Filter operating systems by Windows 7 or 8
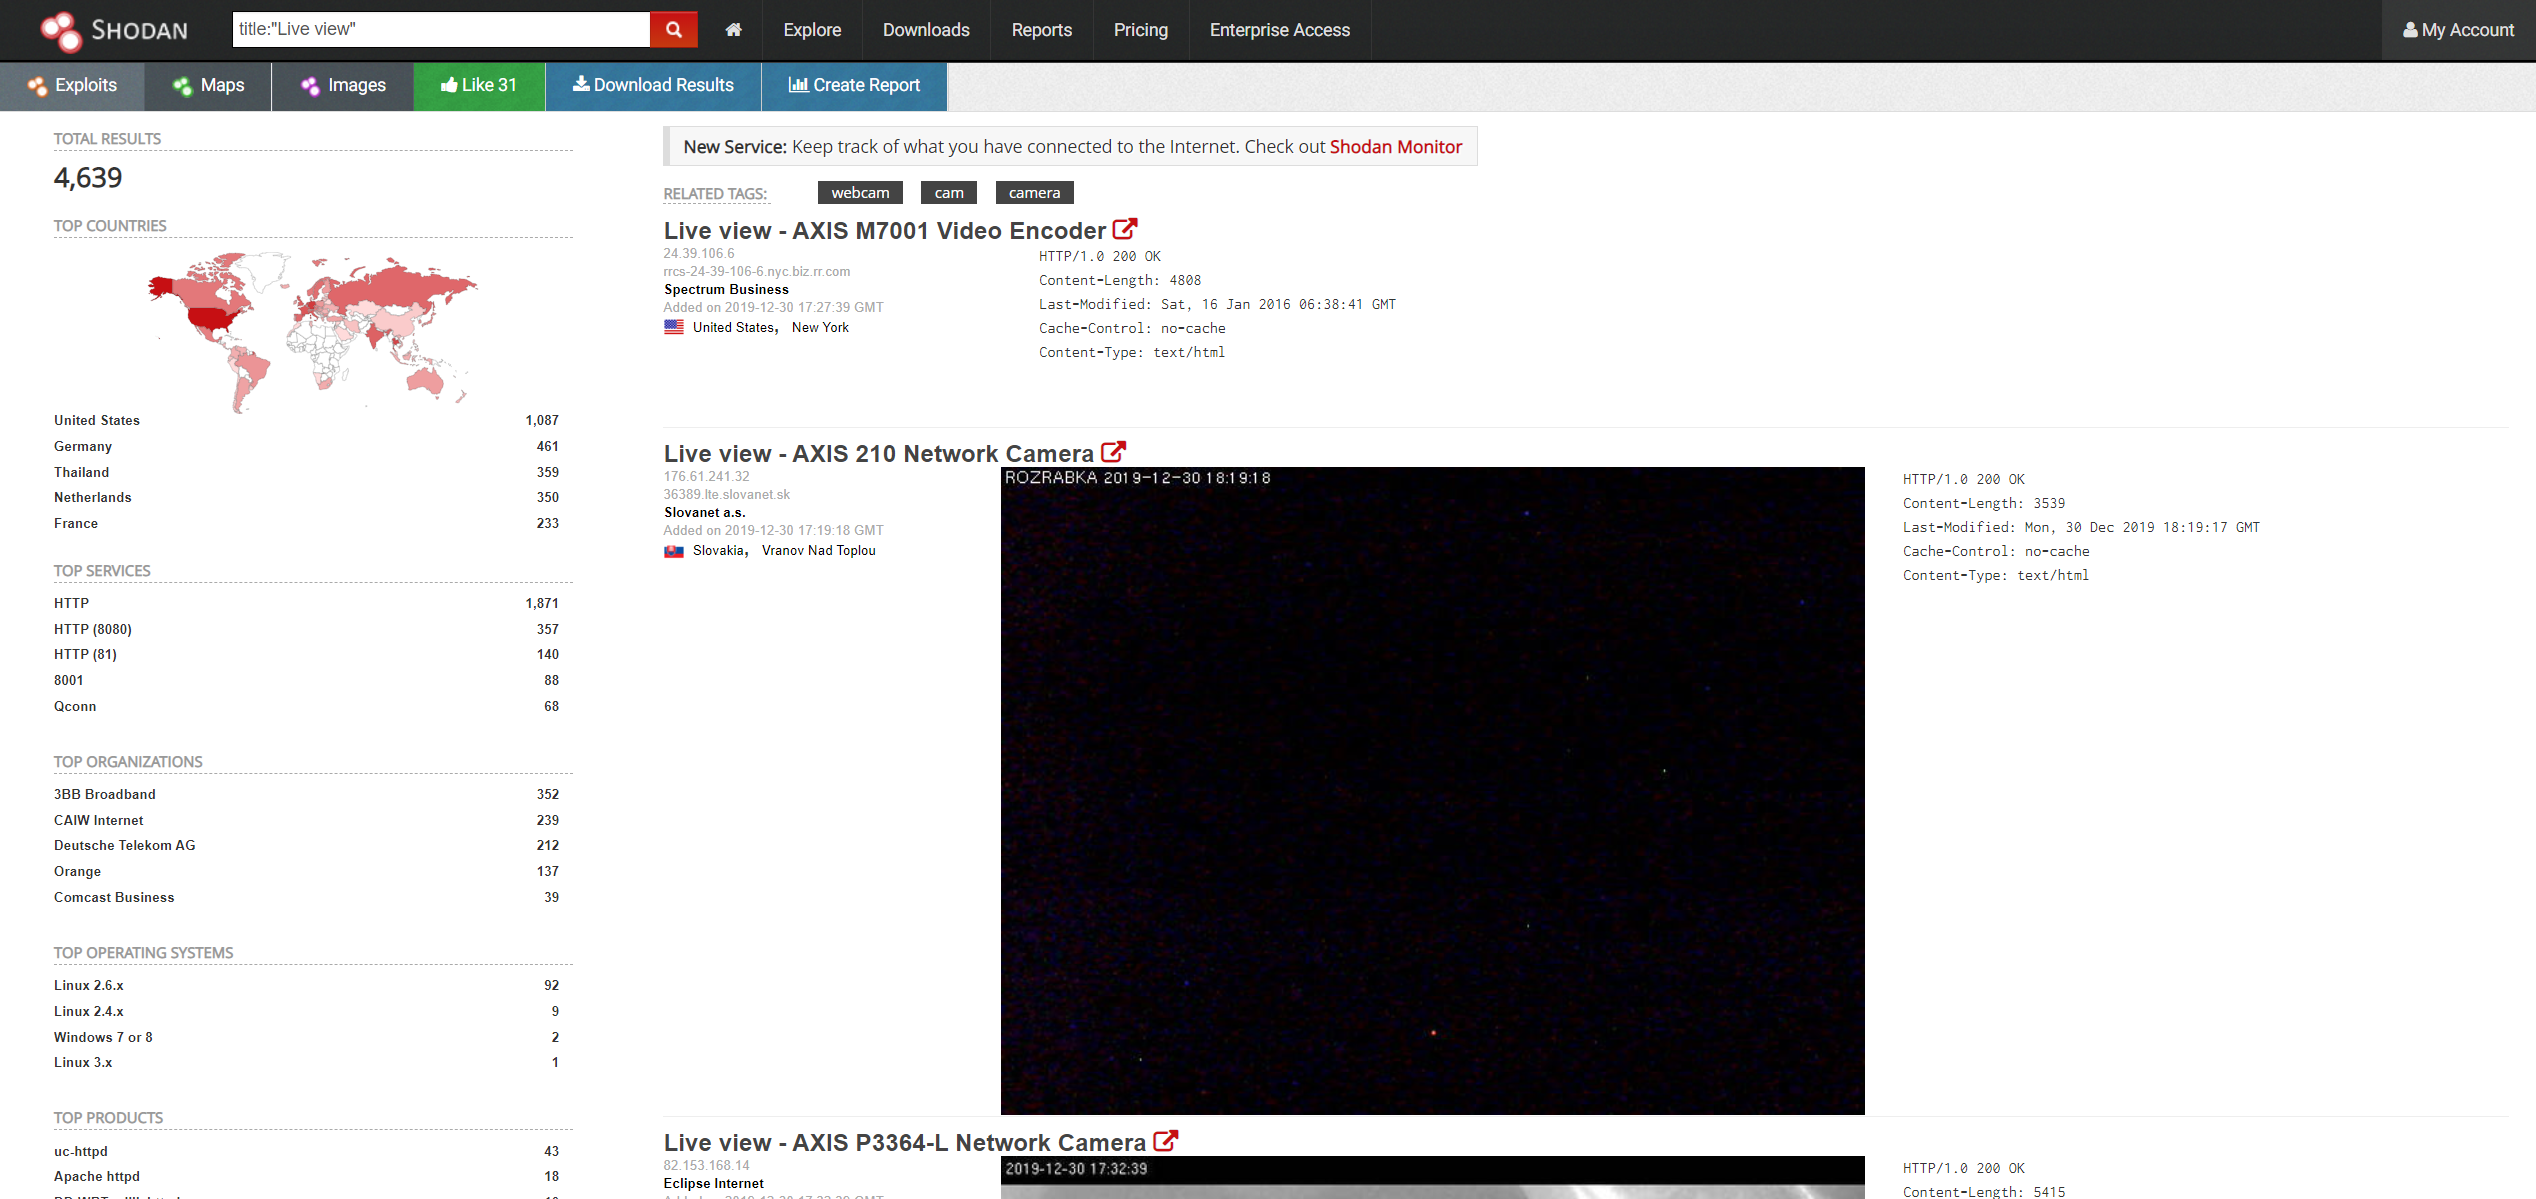Screen dimensions: 2536x1199 104,1037
